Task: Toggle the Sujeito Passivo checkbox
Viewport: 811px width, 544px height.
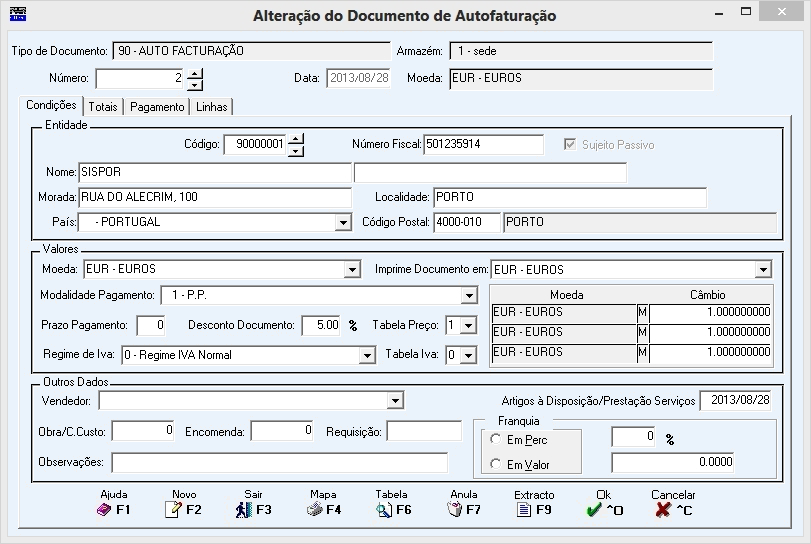Action: 570,144
